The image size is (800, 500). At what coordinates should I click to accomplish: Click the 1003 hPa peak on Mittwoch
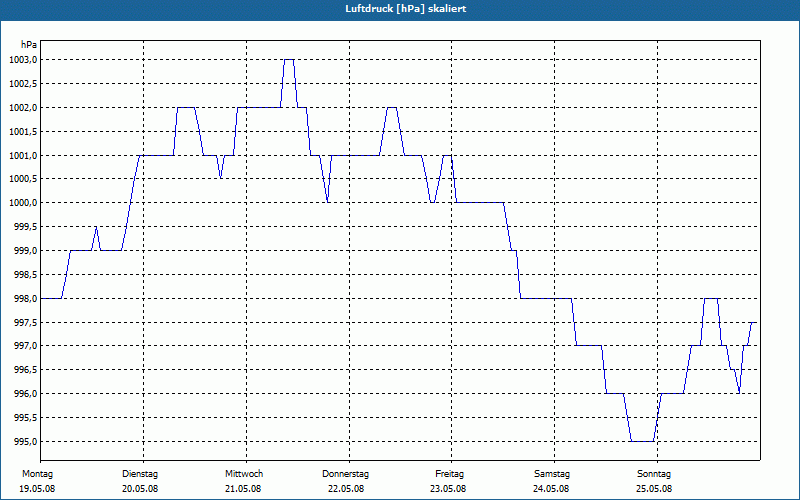tap(289, 60)
